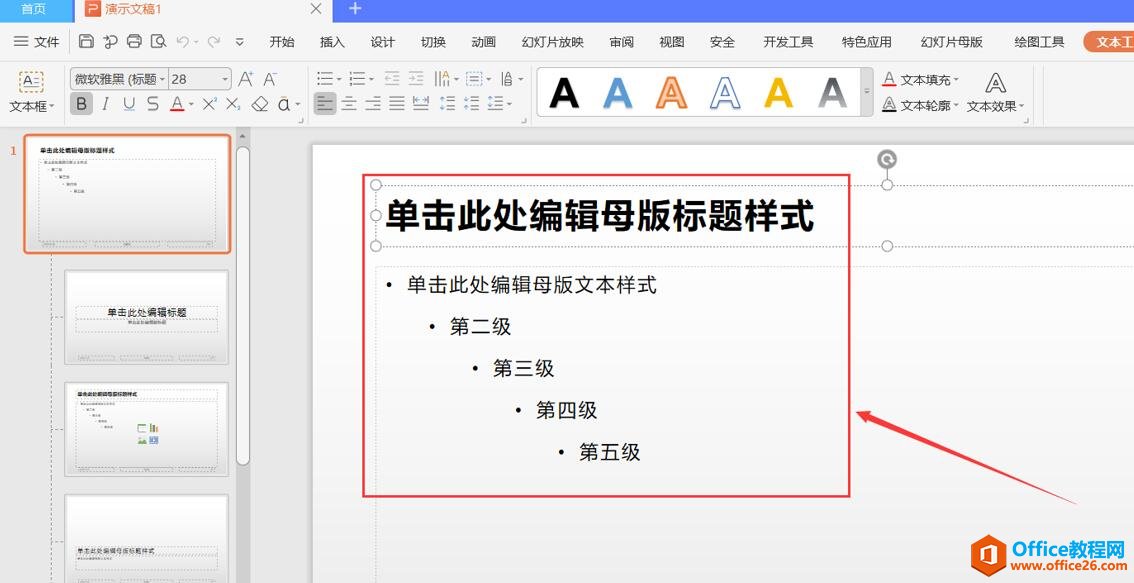
Task: Toggle Underline formatting
Action: (x=129, y=104)
